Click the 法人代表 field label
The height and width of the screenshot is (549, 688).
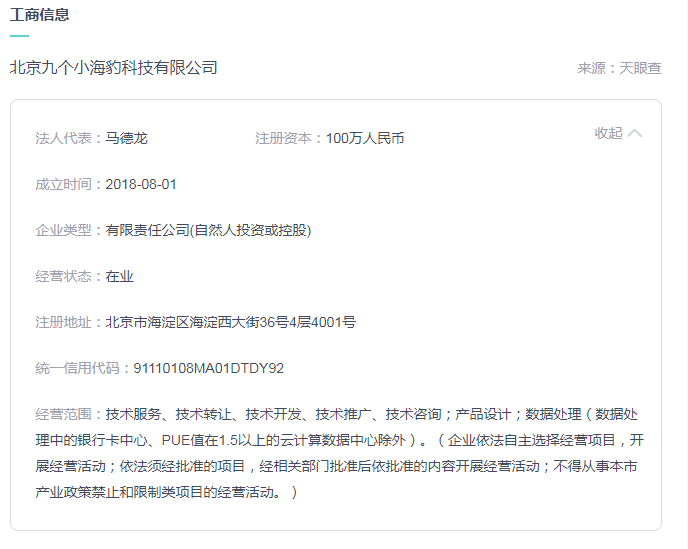pos(63,138)
